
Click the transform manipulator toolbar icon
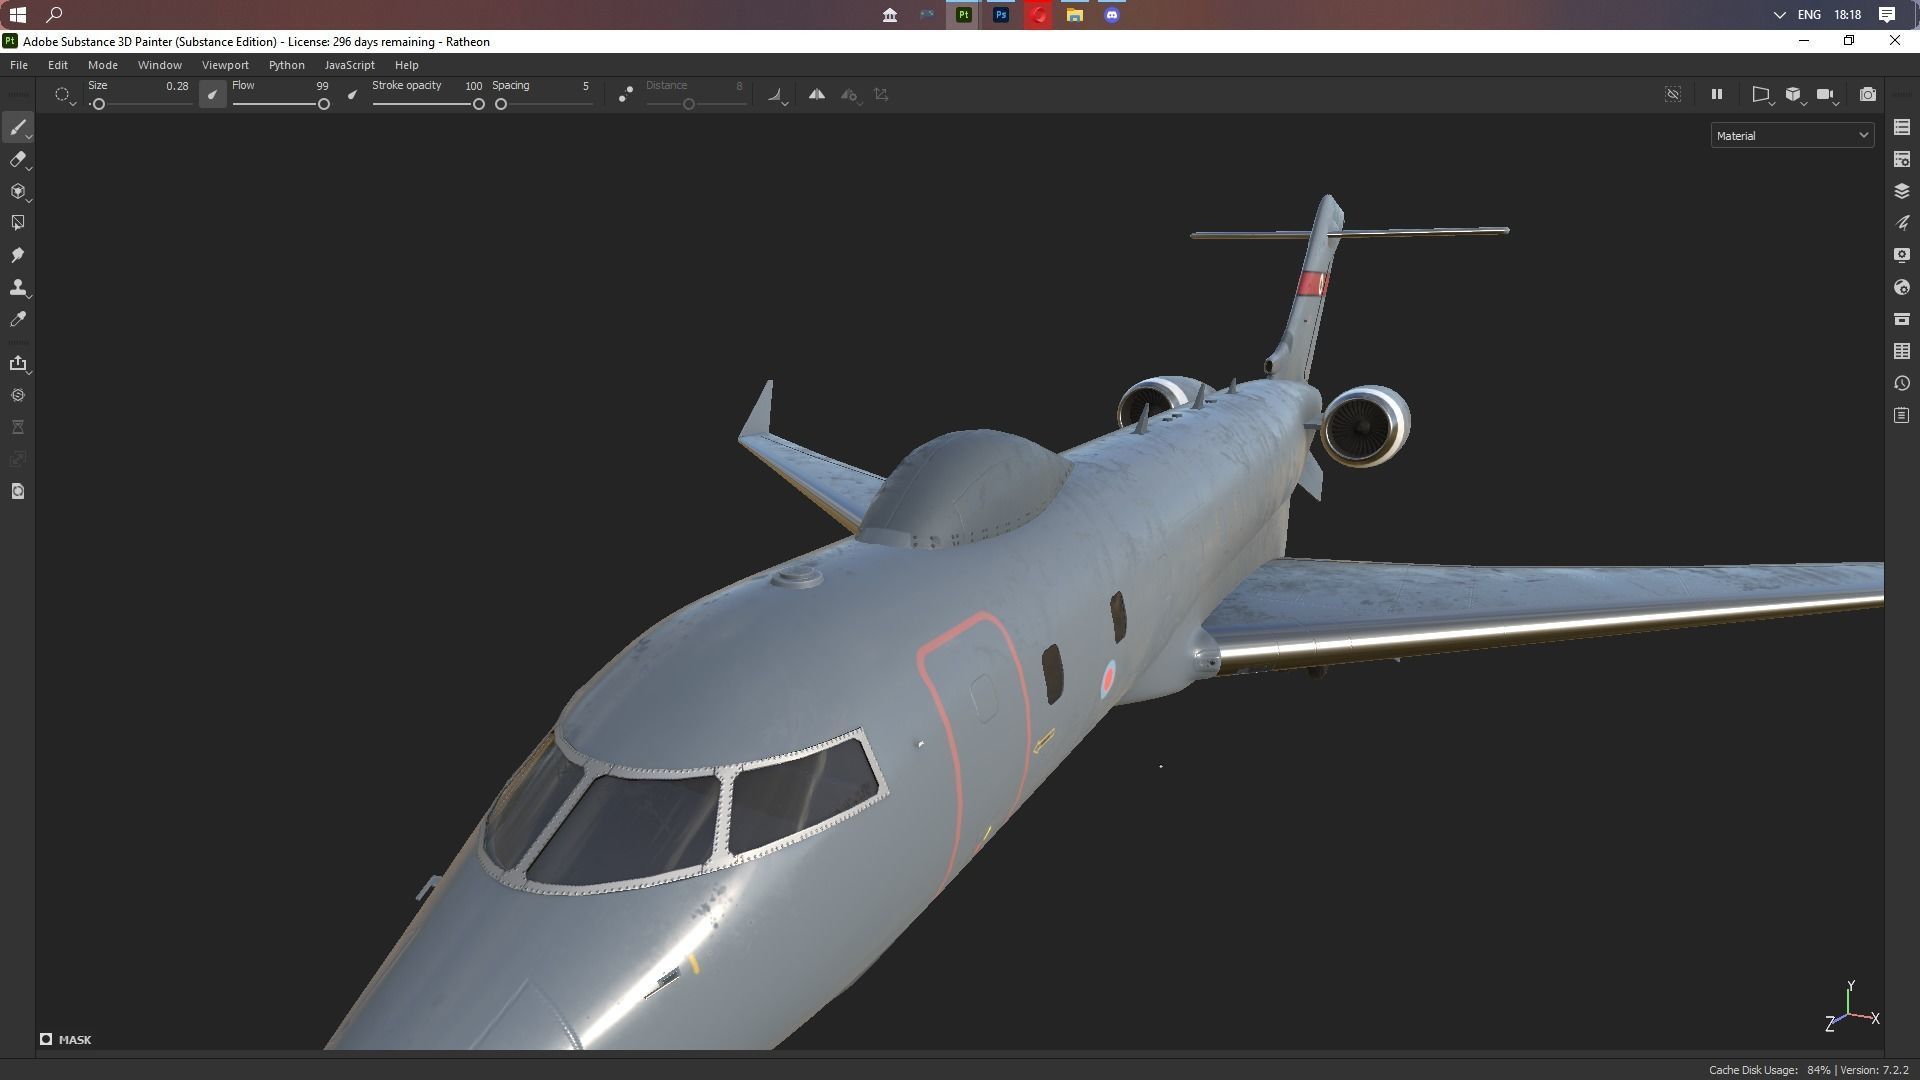tap(881, 94)
